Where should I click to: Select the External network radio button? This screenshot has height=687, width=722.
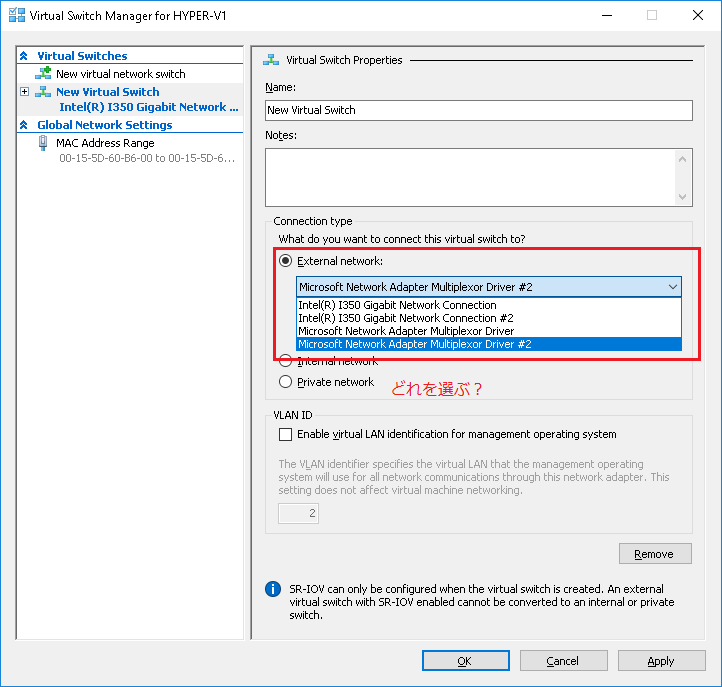pos(285,261)
